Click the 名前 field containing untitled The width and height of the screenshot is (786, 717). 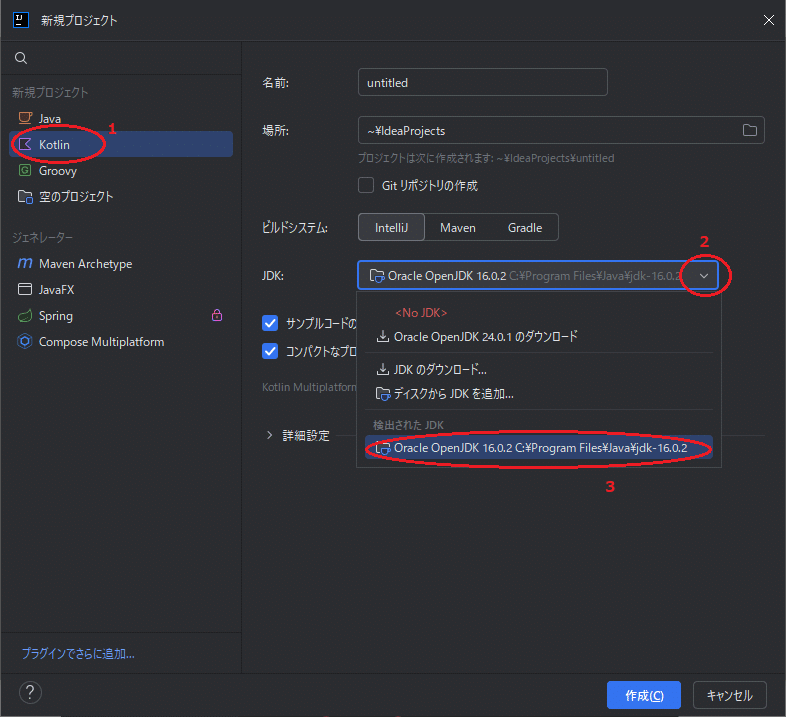(x=483, y=82)
